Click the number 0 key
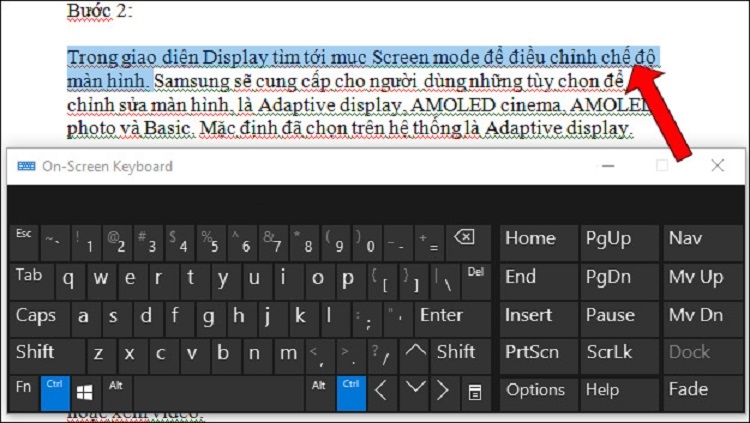The height and width of the screenshot is (423, 750). pyautogui.click(x=366, y=243)
